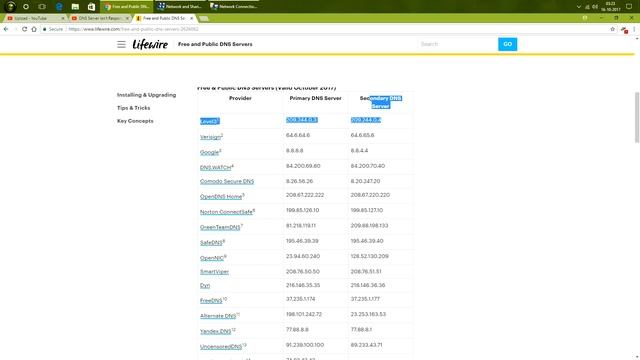
Task: Click OpenDNS primary address 208.67.222.222
Action: click(305, 195)
